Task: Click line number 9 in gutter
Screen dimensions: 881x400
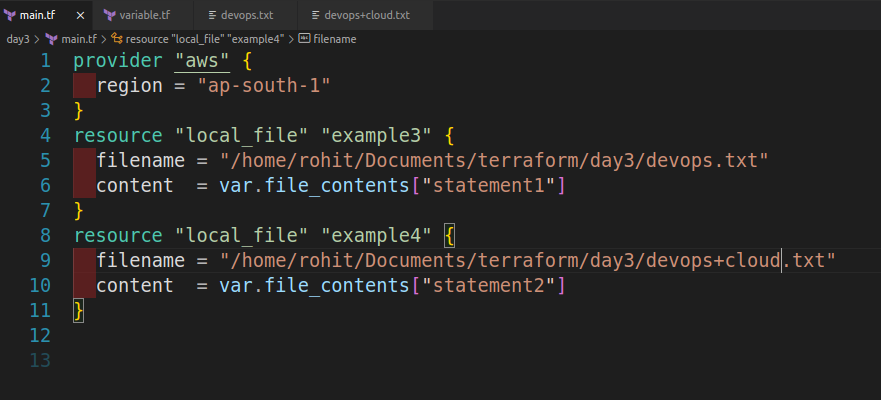Action: pos(46,261)
